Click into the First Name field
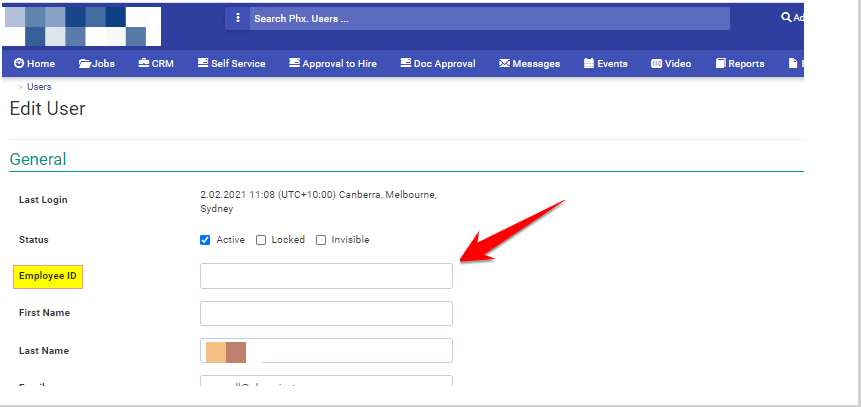Image resolution: width=861 pixels, height=407 pixels. pos(326,313)
